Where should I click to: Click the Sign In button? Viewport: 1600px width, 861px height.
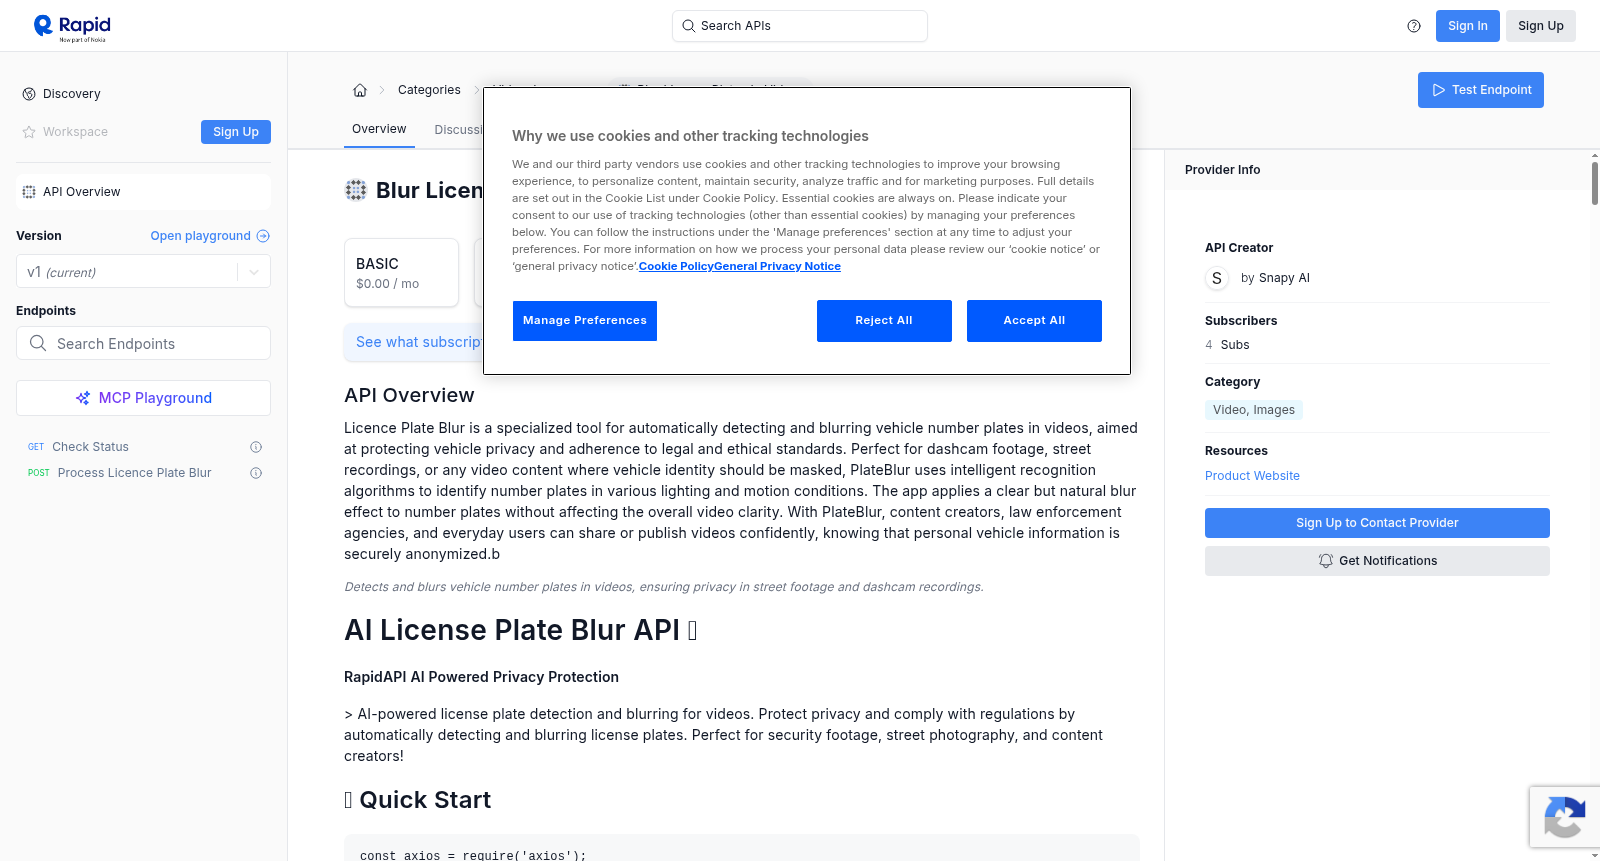[1468, 26]
